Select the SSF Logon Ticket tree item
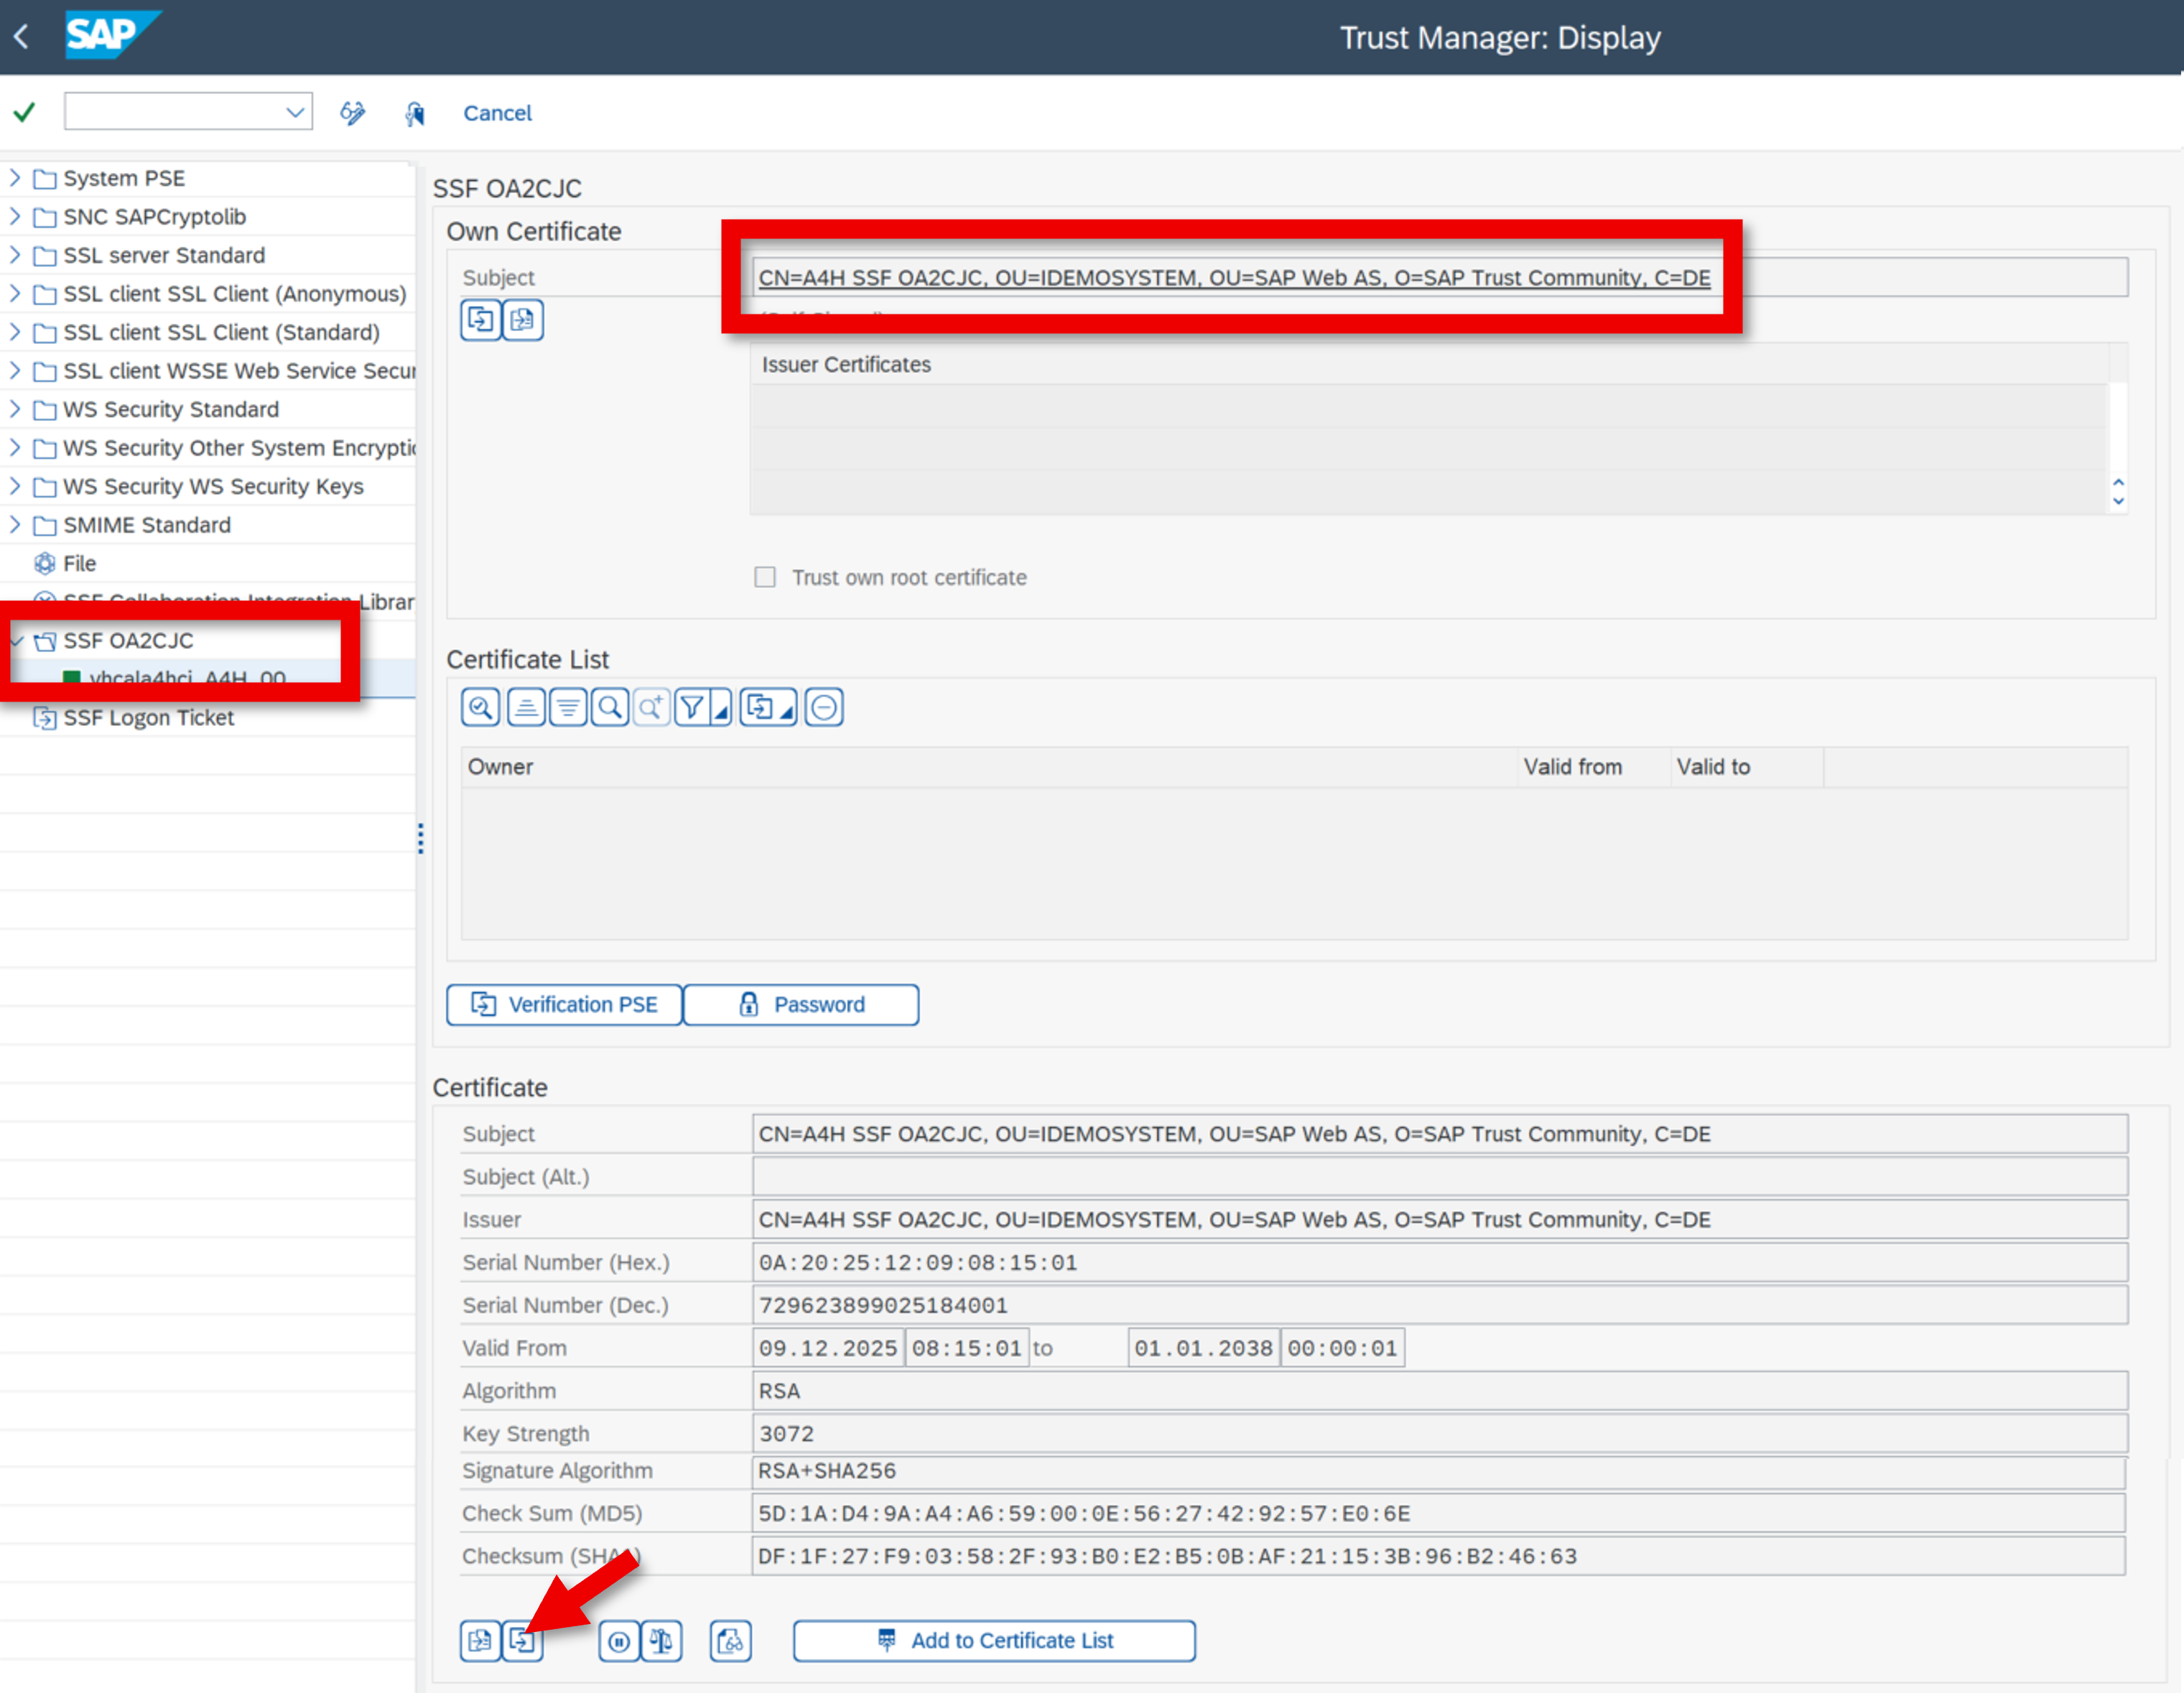The image size is (2184, 1693). point(148,717)
